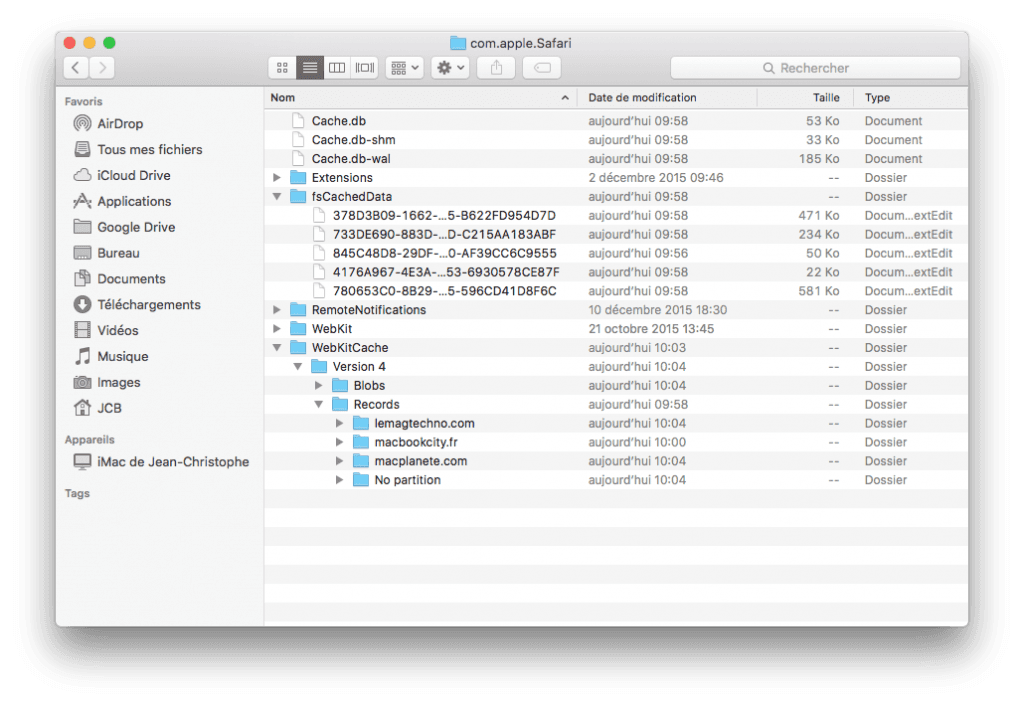Sort by Date de modification column
This screenshot has height=706, width=1024.
click(x=667, y=97)
